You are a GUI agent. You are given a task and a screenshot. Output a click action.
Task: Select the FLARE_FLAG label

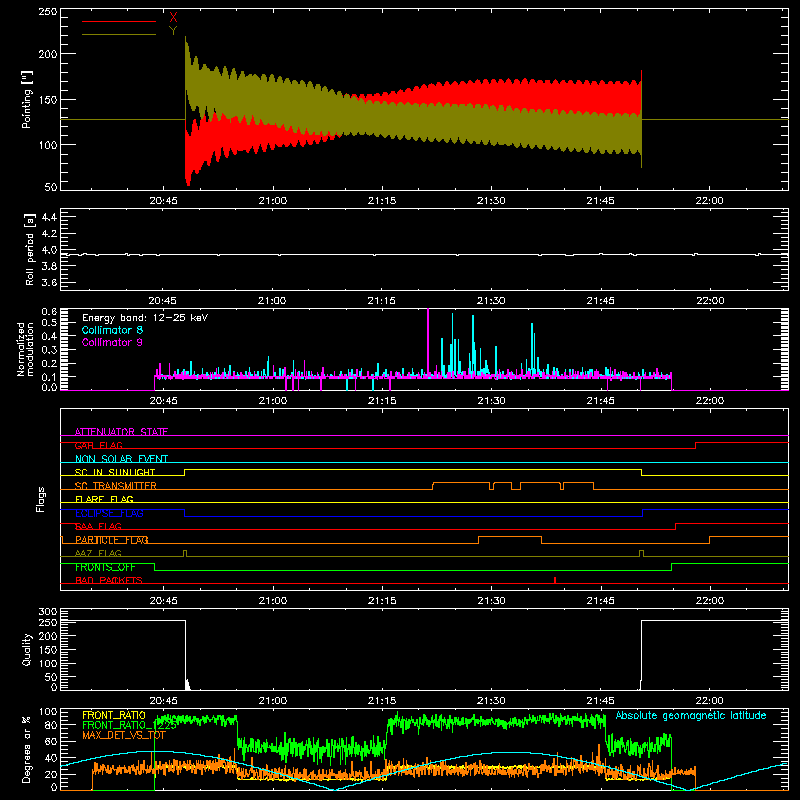tap(104, 499)
